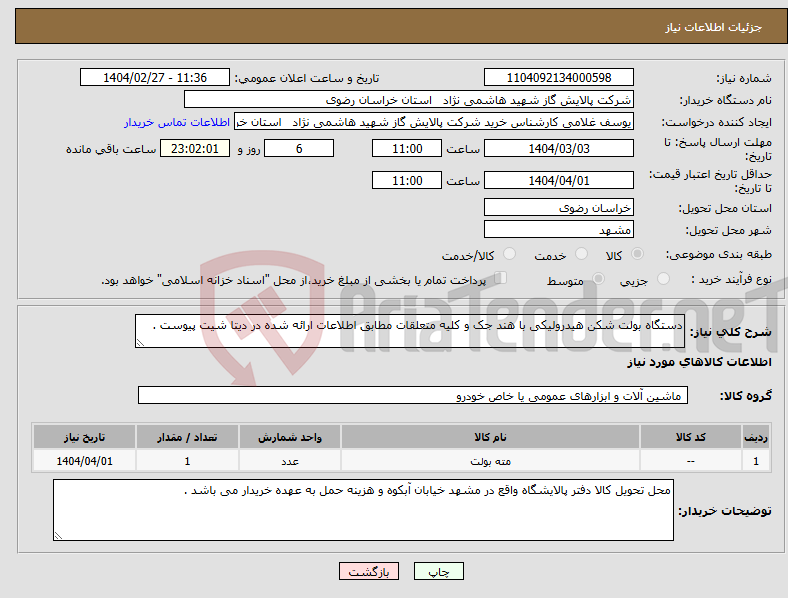Viewport: 788px width, 598px height.
Task: Toggle the اسناد خزانه اسلامی payment checkbox
Action: (x=501, y=278)
